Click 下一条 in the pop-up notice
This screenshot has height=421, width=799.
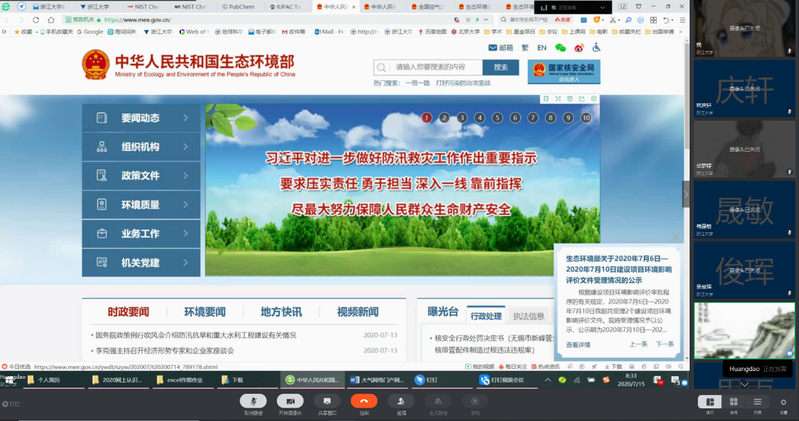pos(664,344)
